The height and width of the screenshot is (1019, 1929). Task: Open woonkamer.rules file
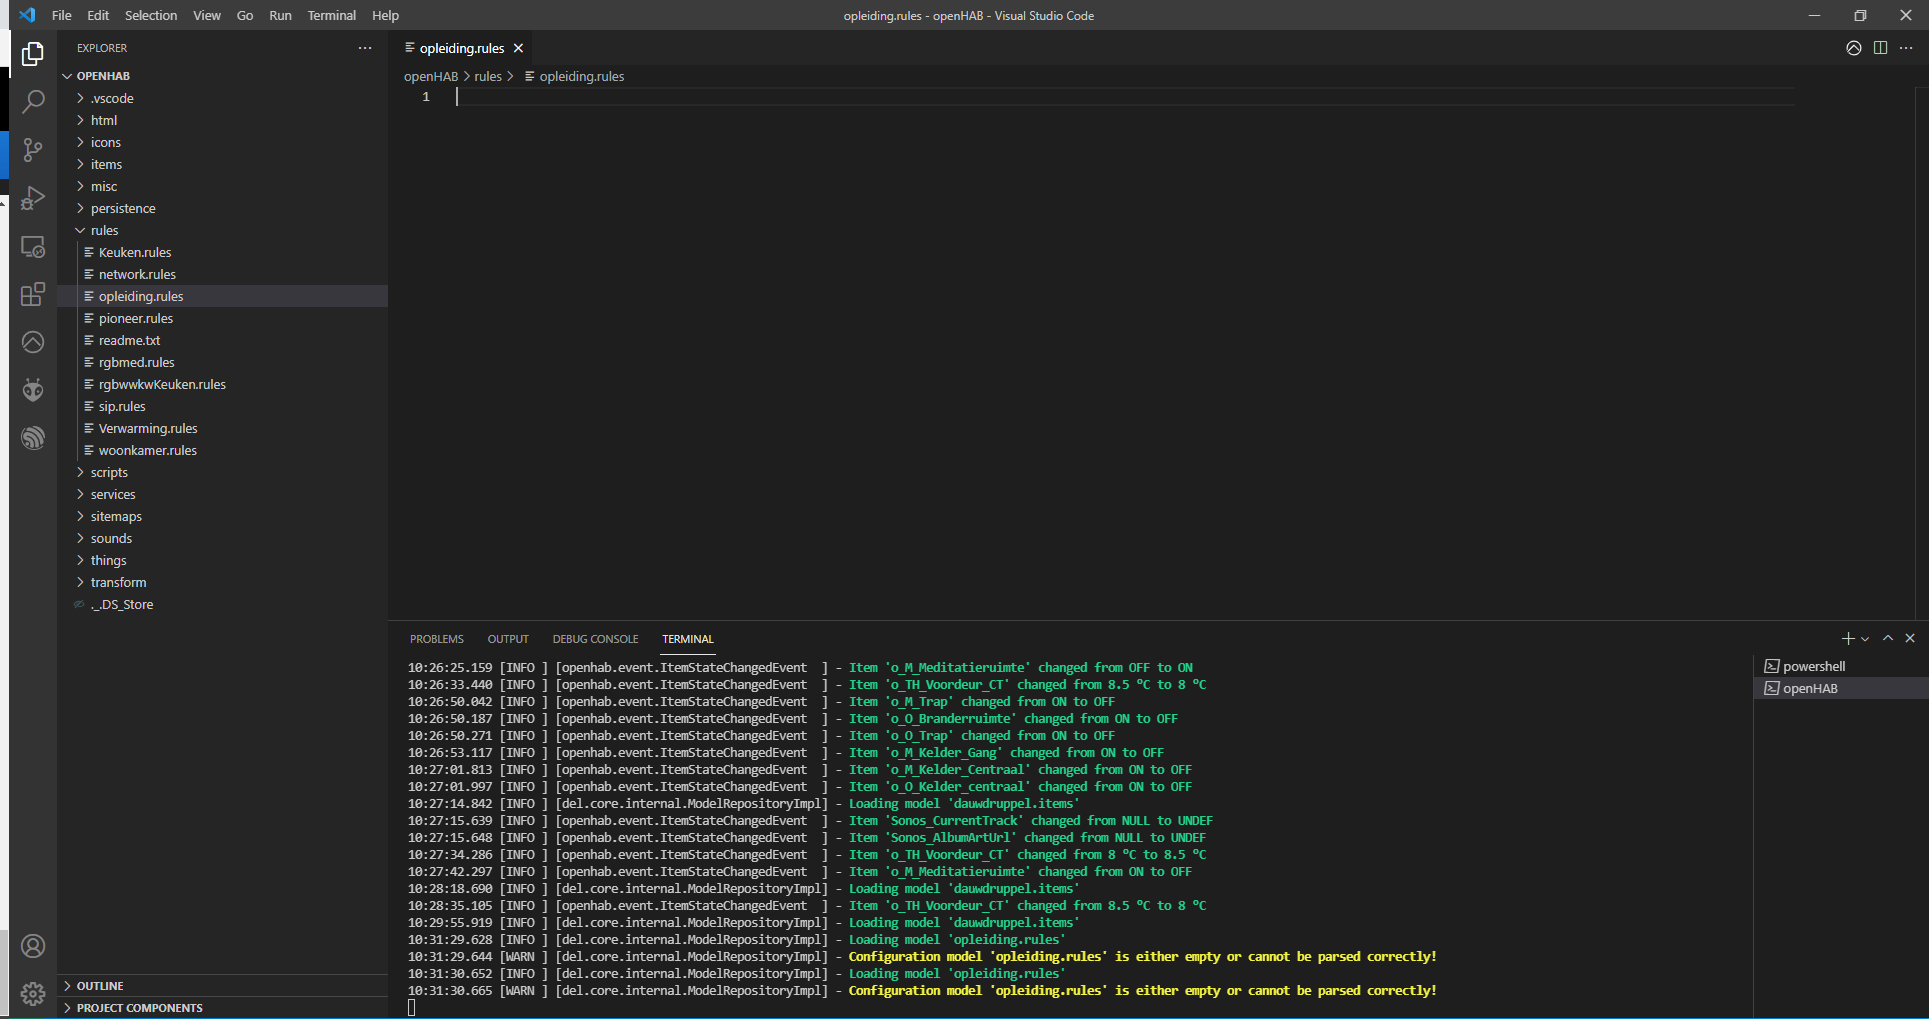(222, 450)
